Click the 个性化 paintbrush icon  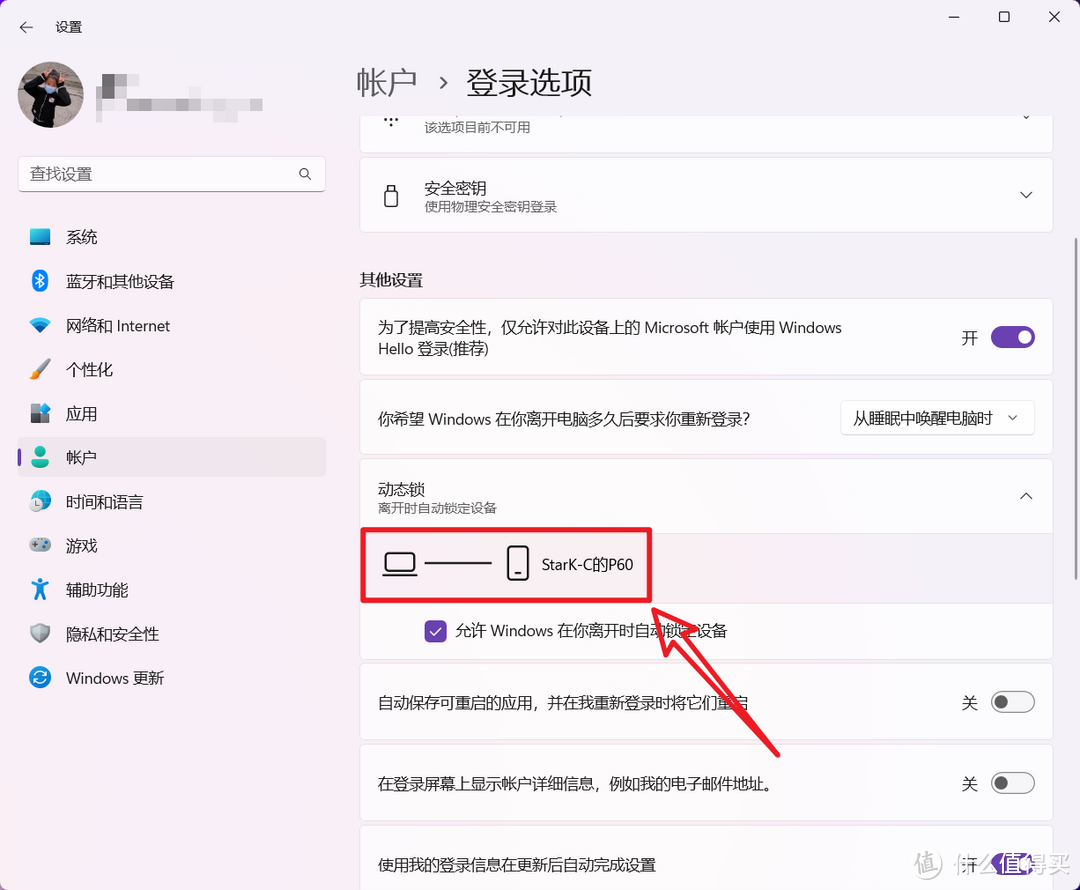tap(40, 369)
